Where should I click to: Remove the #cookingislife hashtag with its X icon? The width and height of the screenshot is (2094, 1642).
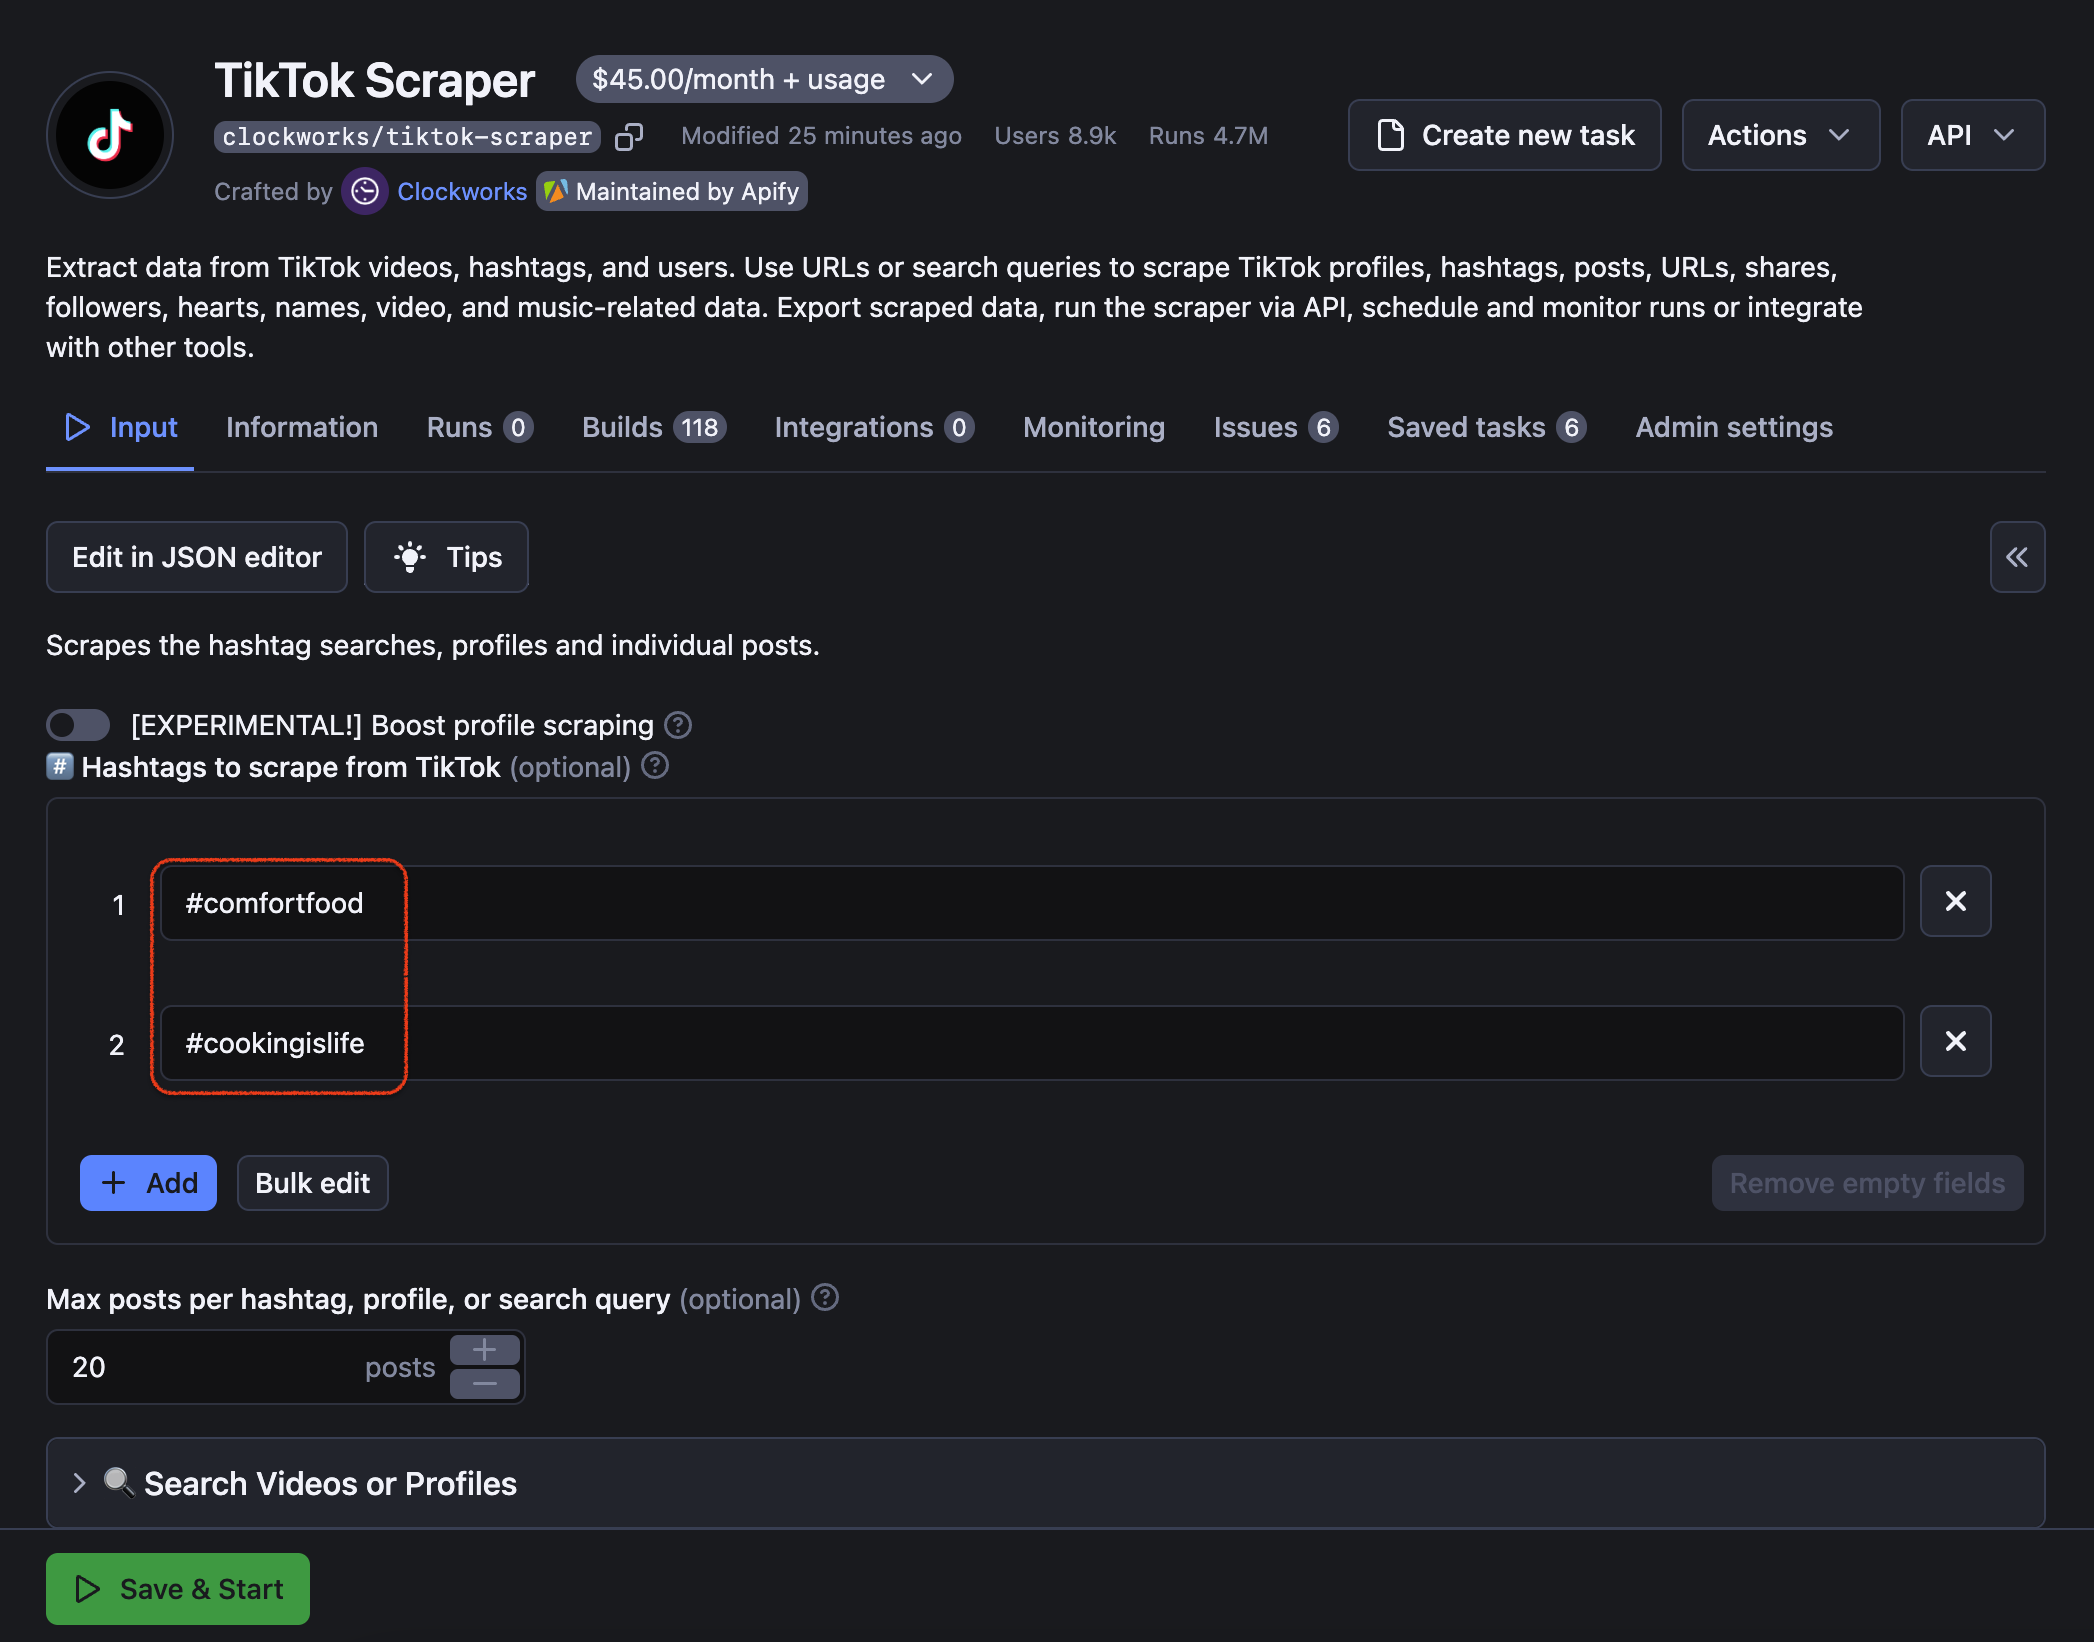pos(1955,1041)
